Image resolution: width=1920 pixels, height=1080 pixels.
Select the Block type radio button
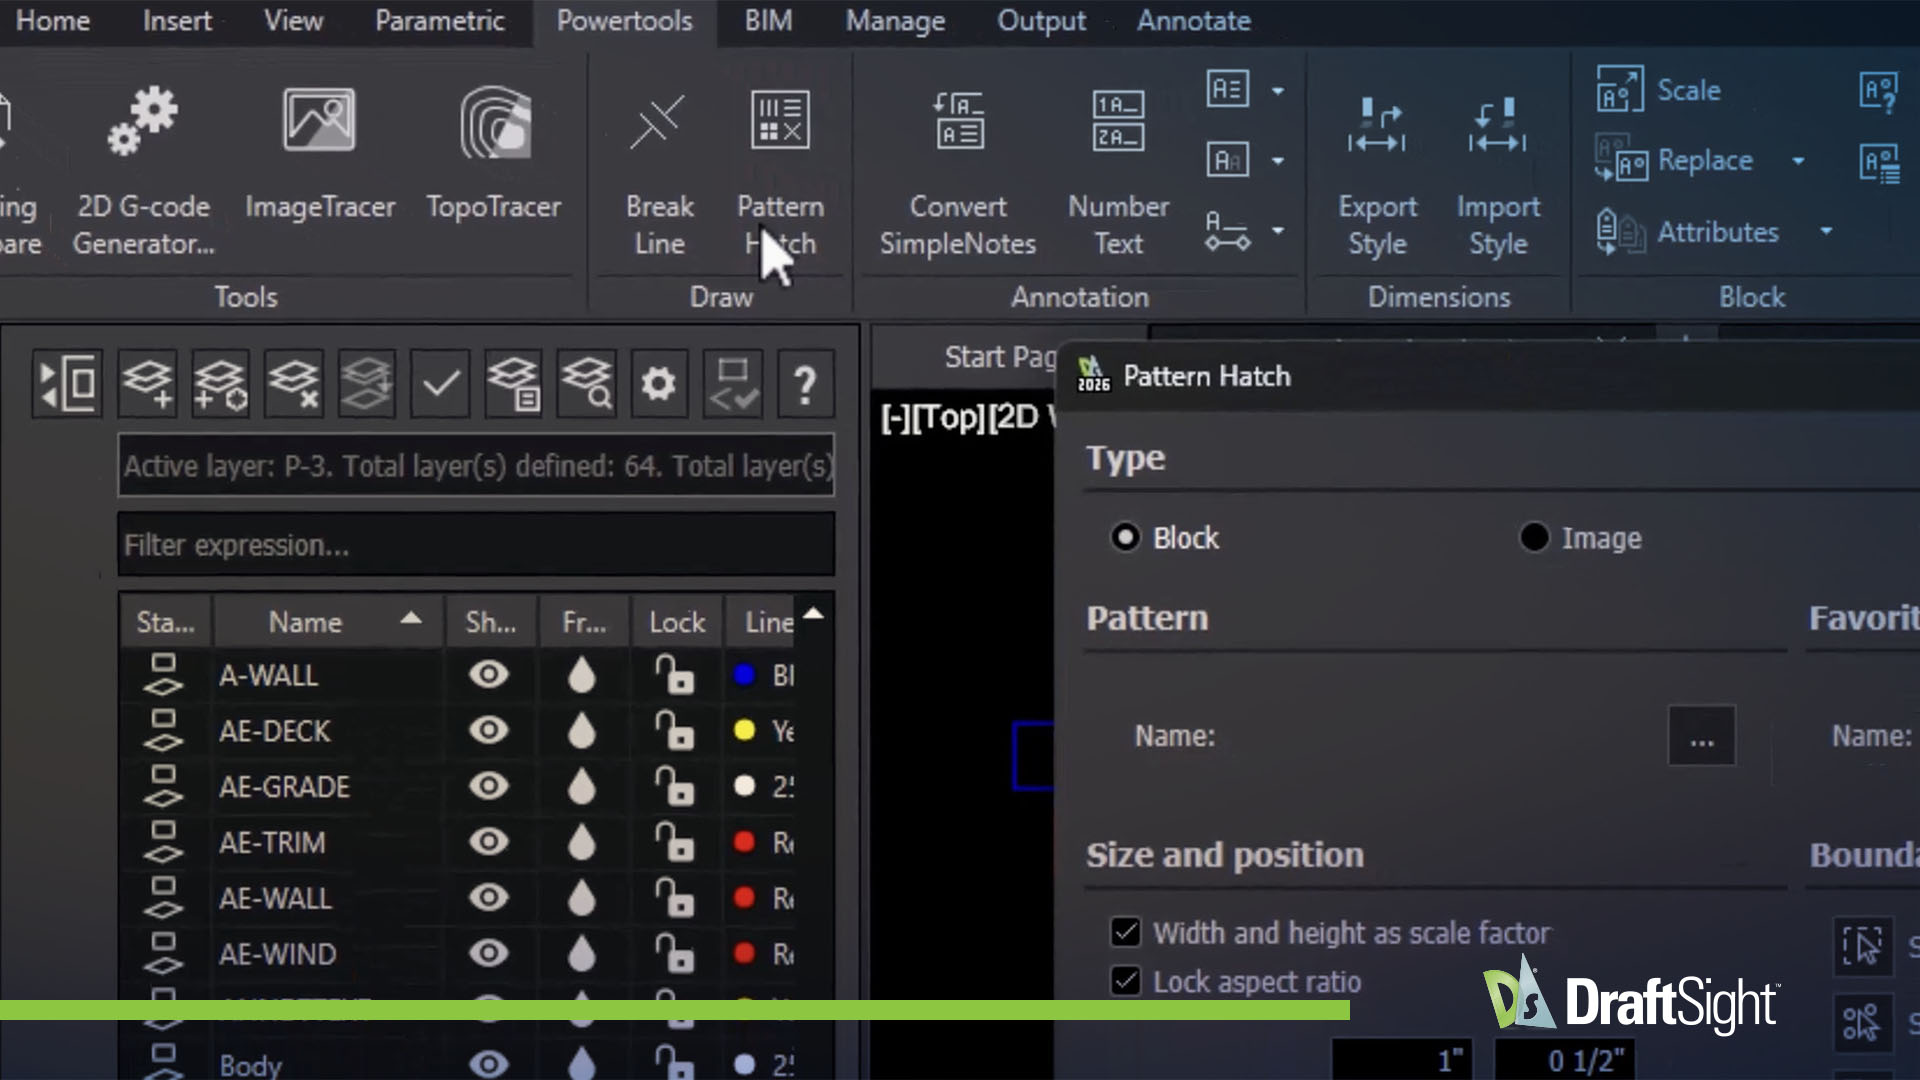[1126, 537]
